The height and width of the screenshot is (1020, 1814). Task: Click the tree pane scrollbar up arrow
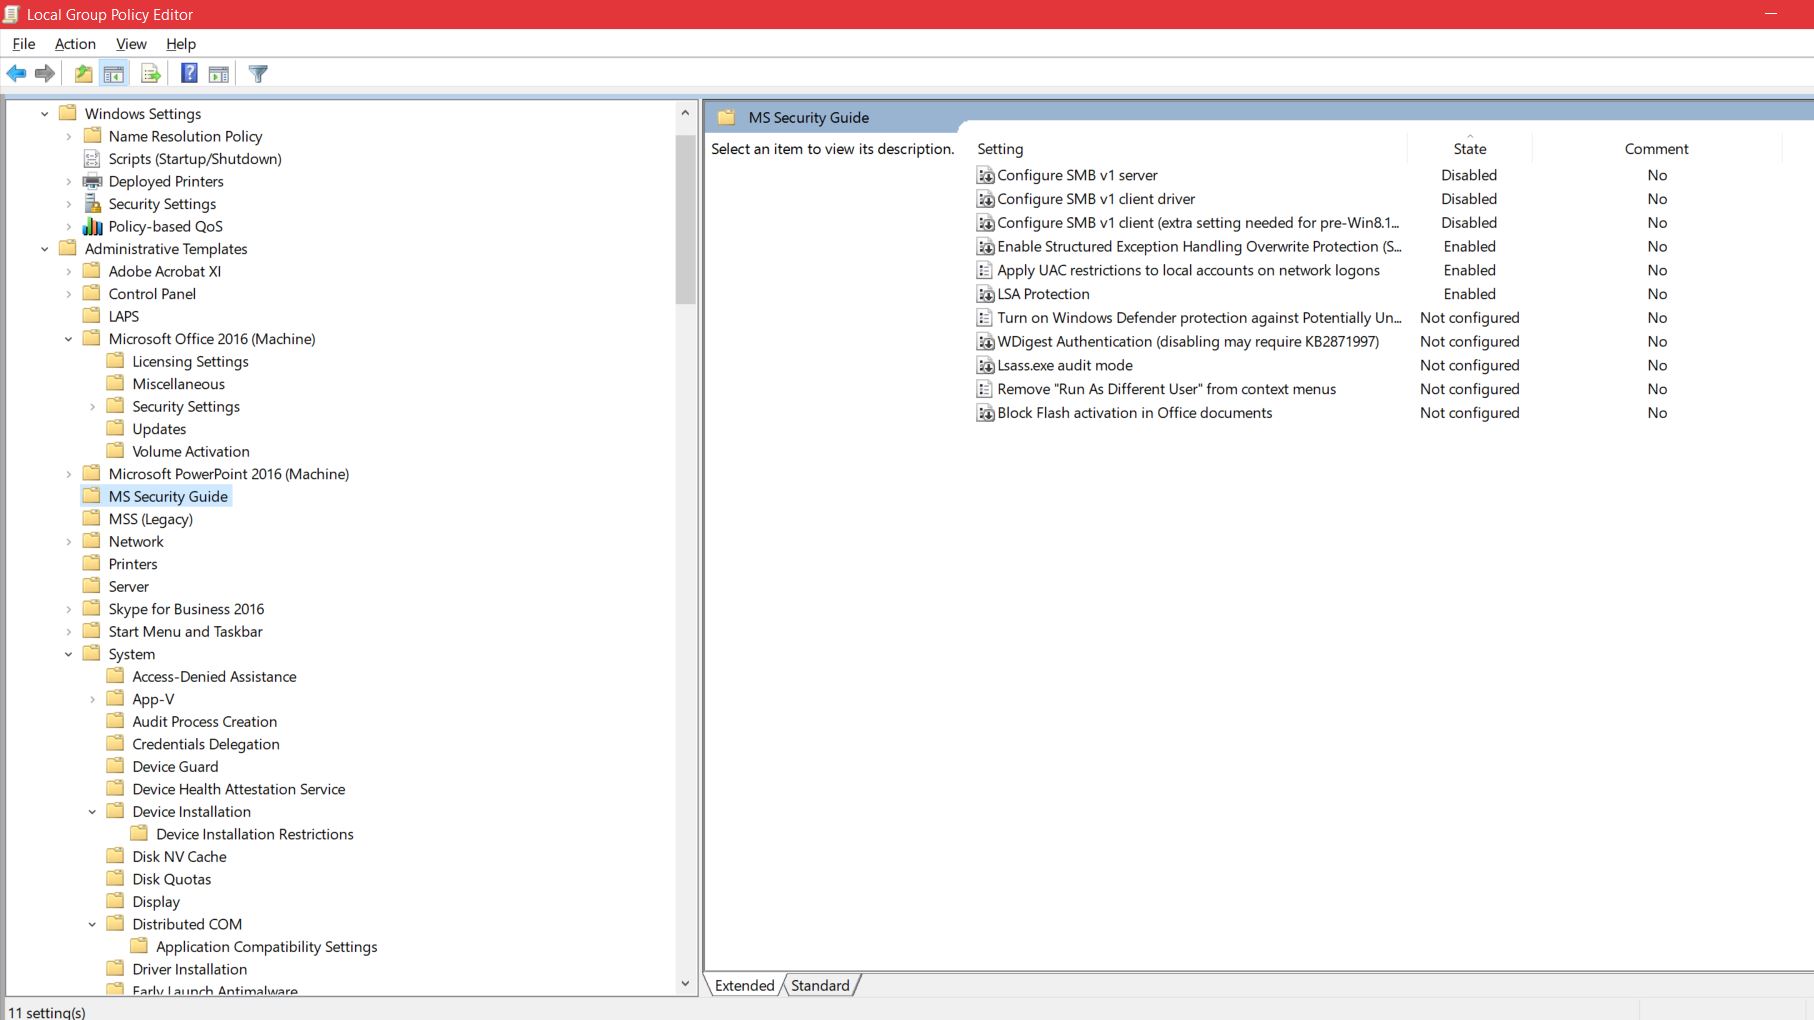685,112
